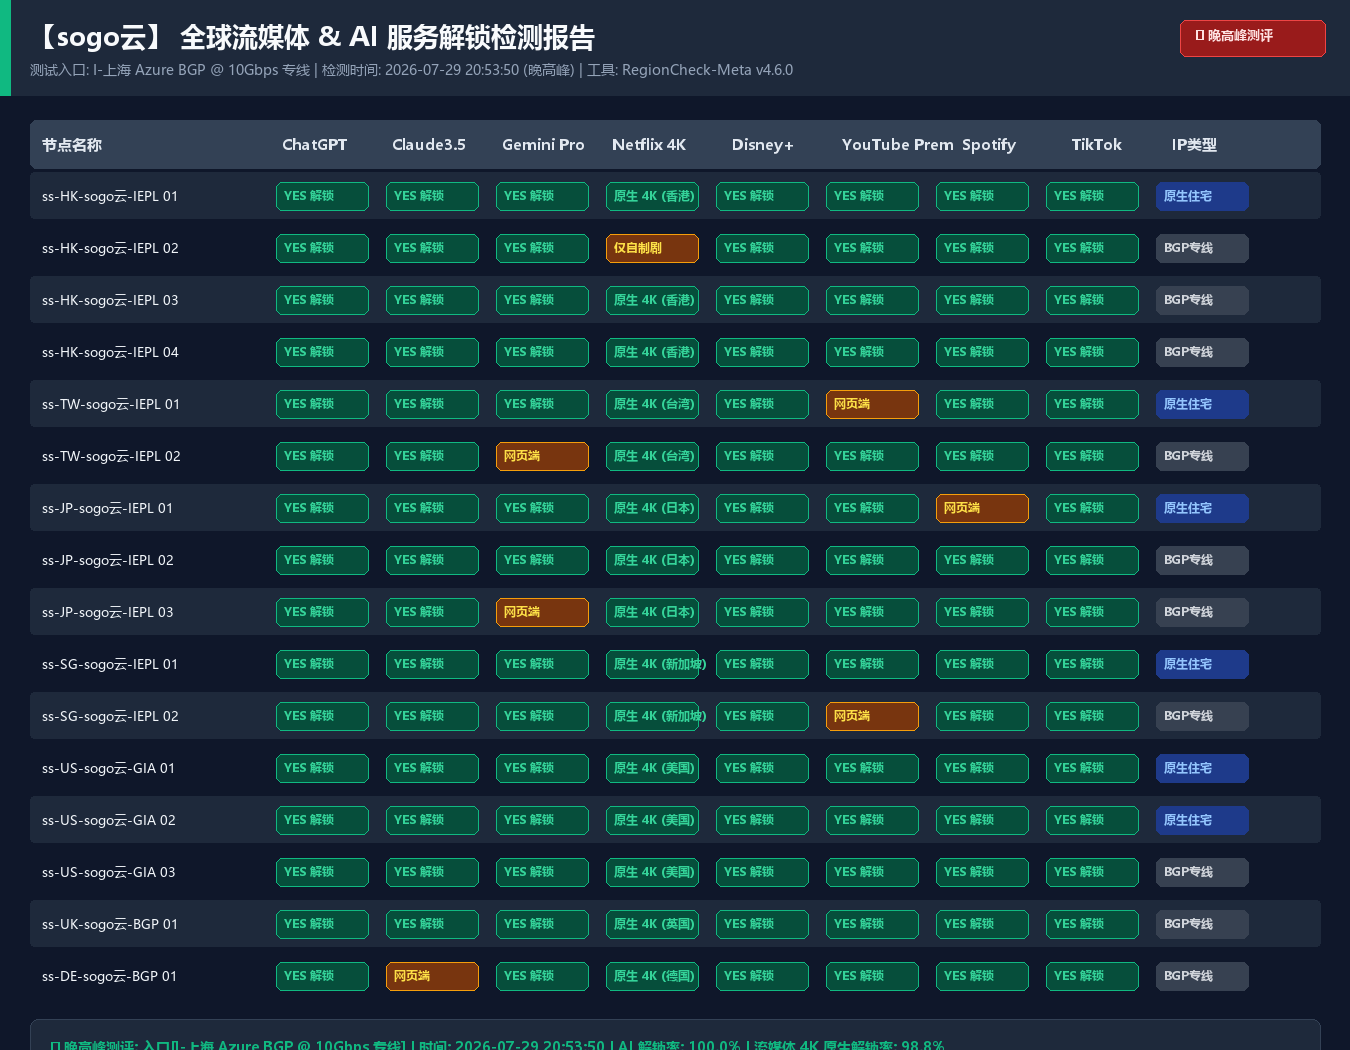
Task: Click 网页端 YouTube badge in SG-IEPL 02 row
Action: 872,716
